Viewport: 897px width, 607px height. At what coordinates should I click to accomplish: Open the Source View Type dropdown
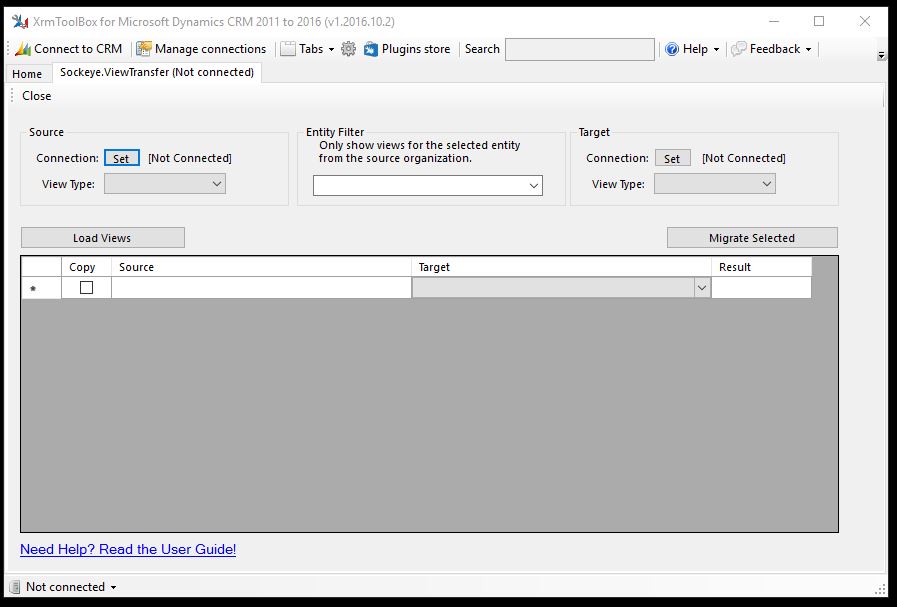coord(165,184)
